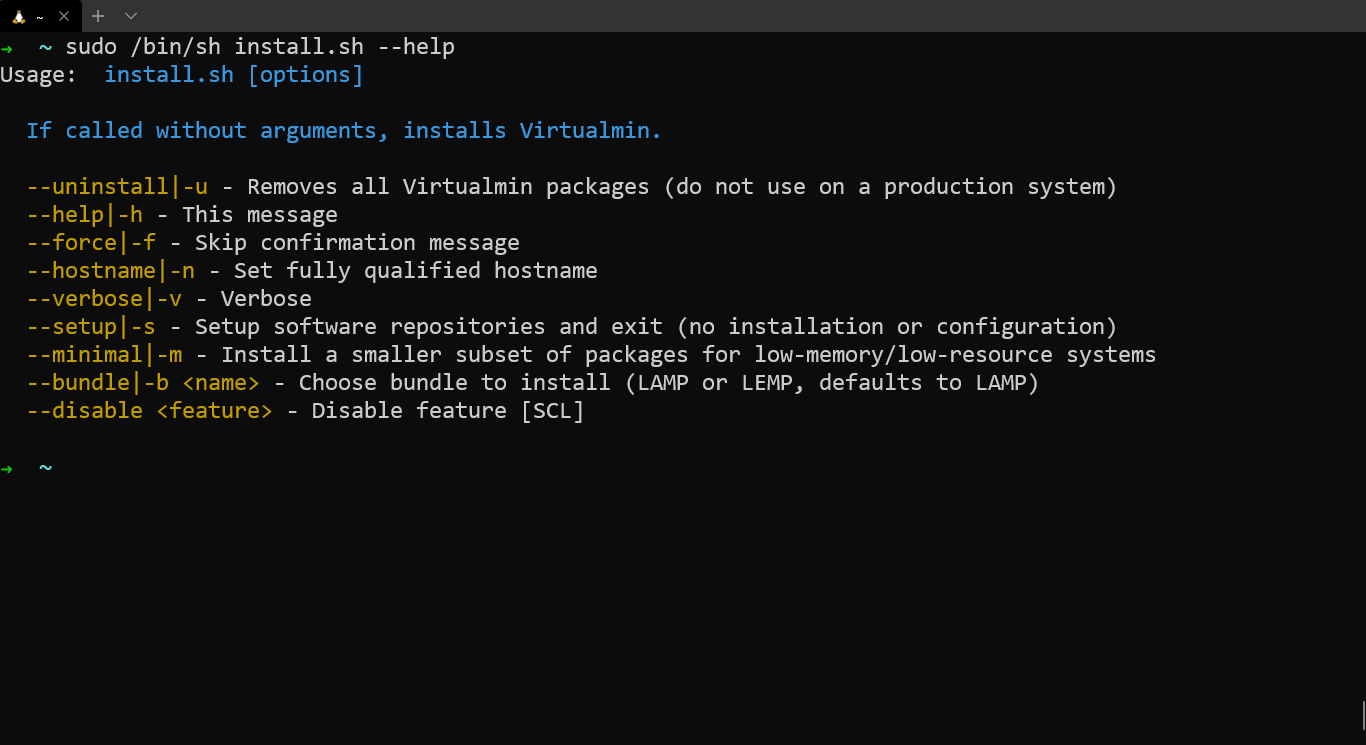Click the "install.sh [options]" usage text
This screenshot has height=745, width=1366.
(233, 75)
